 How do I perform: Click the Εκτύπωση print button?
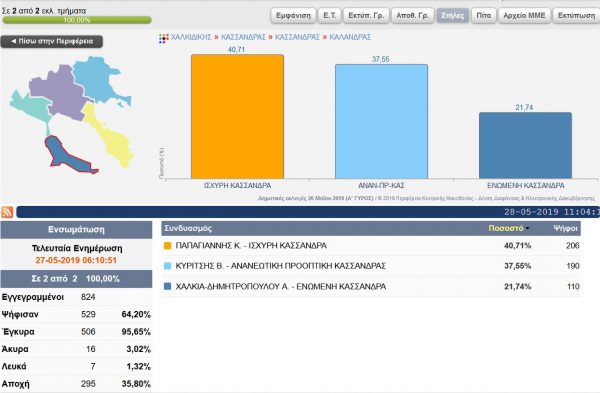(576, 16)
